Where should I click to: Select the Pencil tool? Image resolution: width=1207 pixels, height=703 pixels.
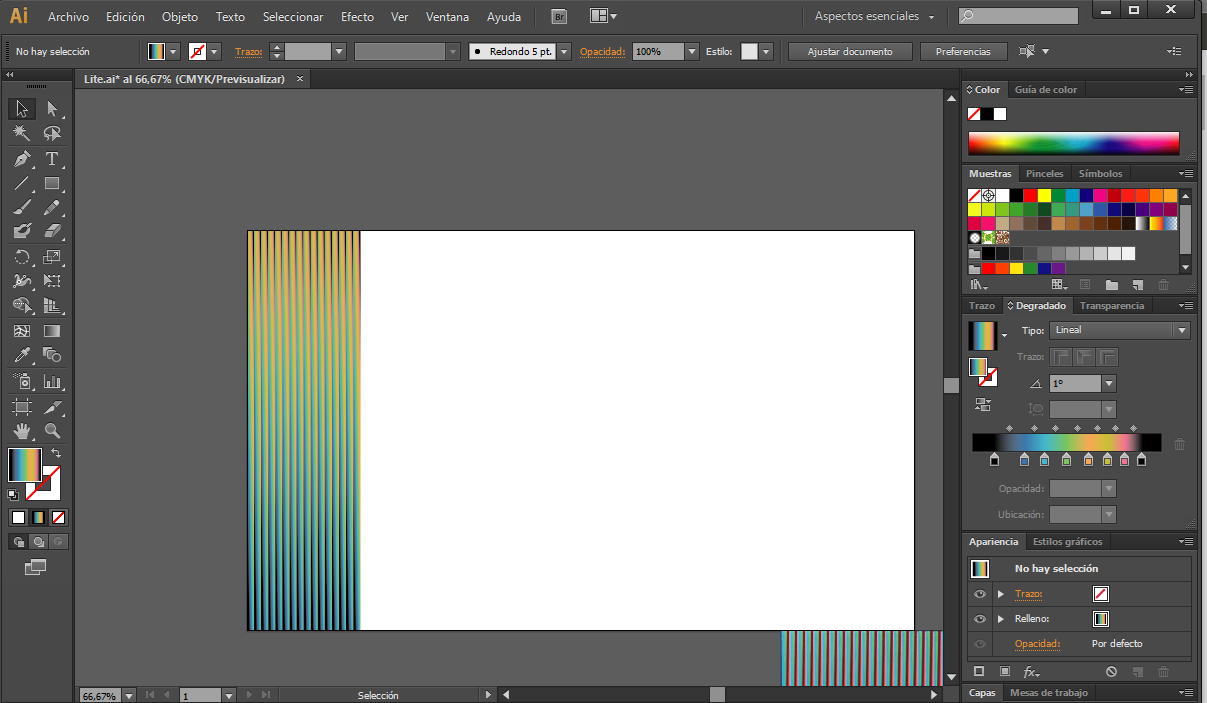click(x=52, y=207)
